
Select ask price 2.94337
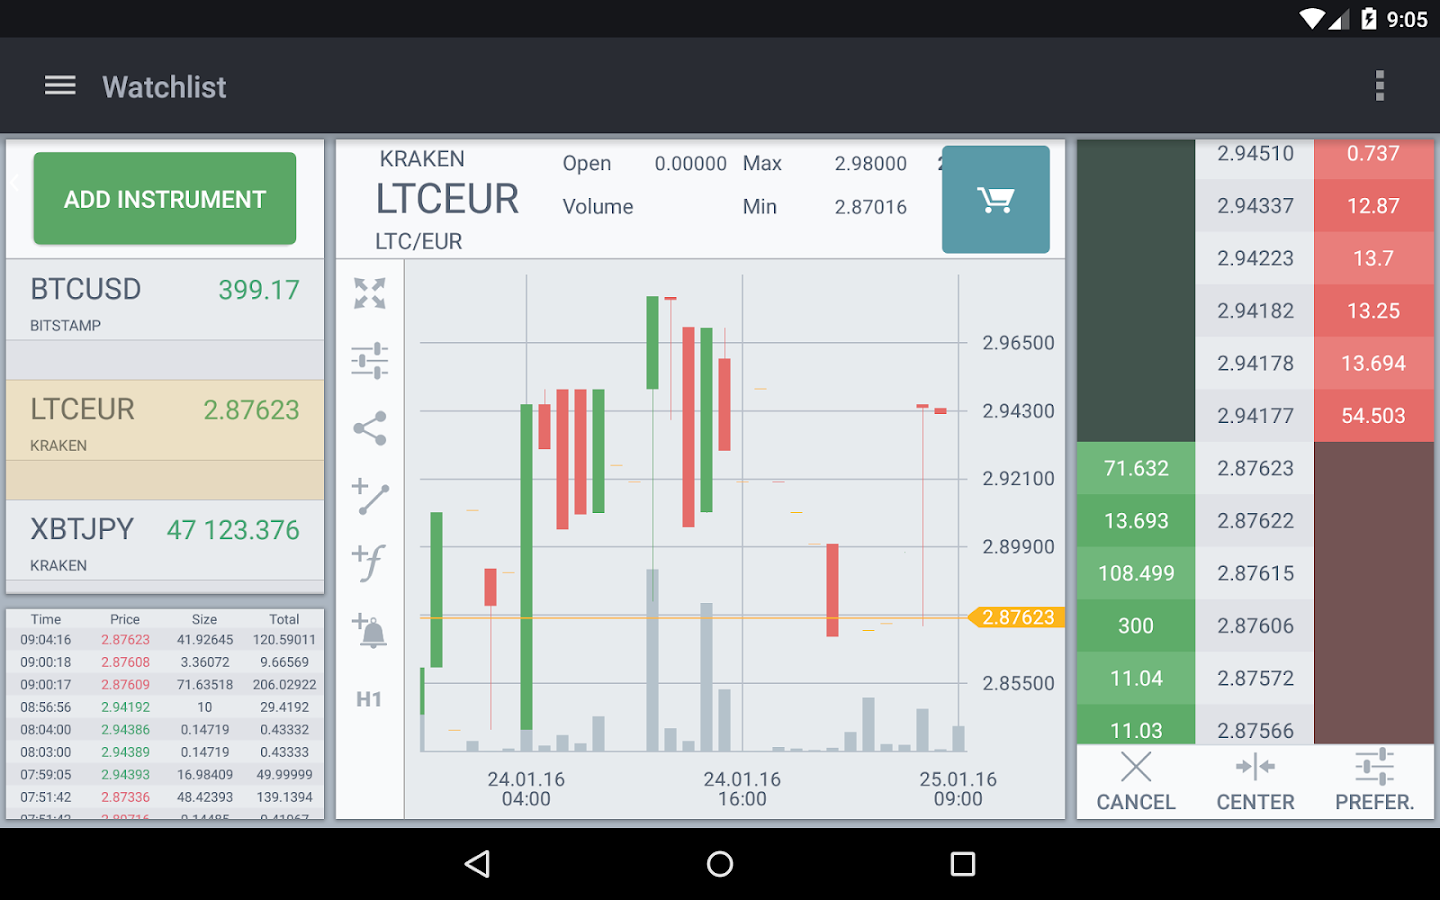pos(1255,206)
